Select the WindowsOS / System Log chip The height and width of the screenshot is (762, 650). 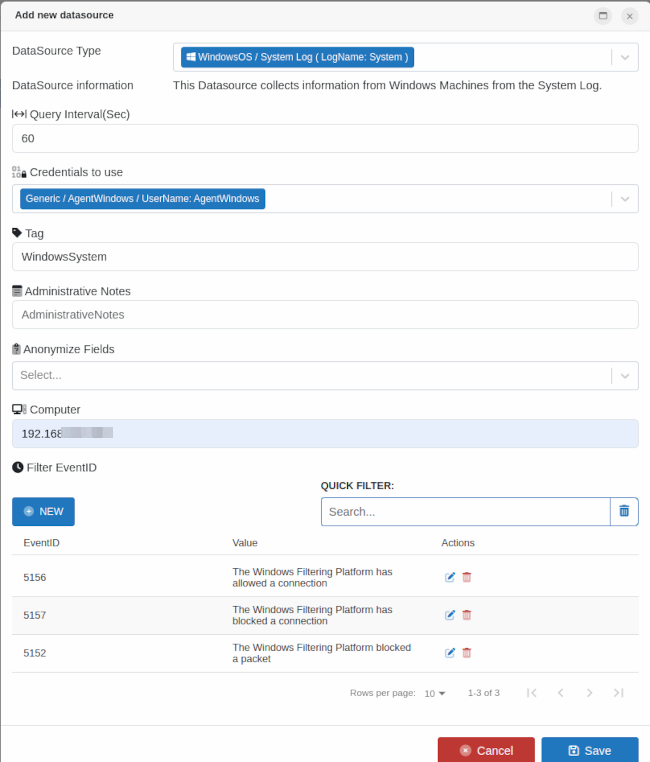[297, 57]
